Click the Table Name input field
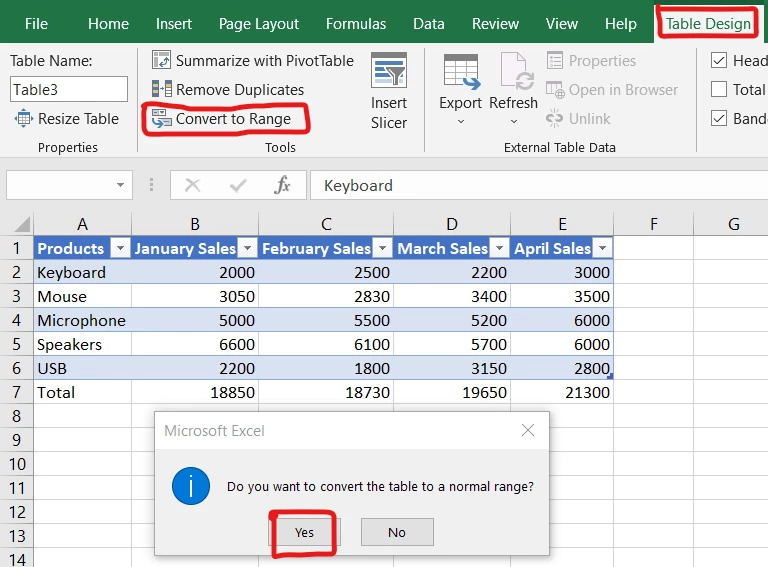 pyautogui.click(x=69, y=90)
